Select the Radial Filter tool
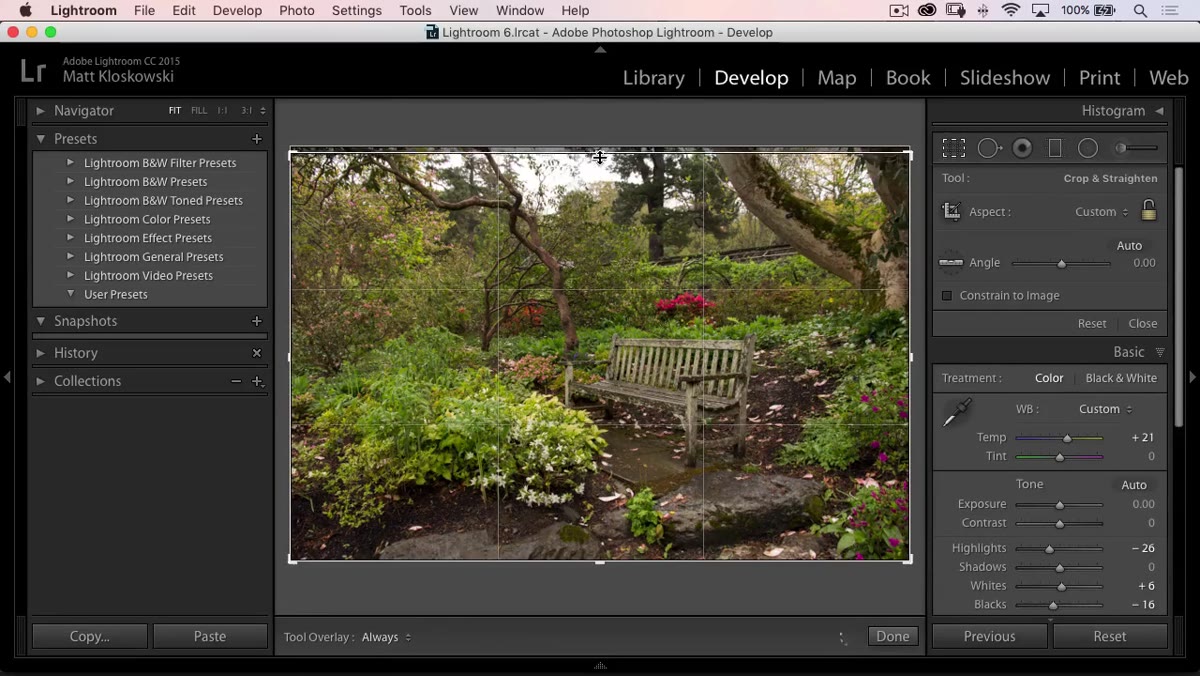The image size is (1200, 676). [1088, 148]
